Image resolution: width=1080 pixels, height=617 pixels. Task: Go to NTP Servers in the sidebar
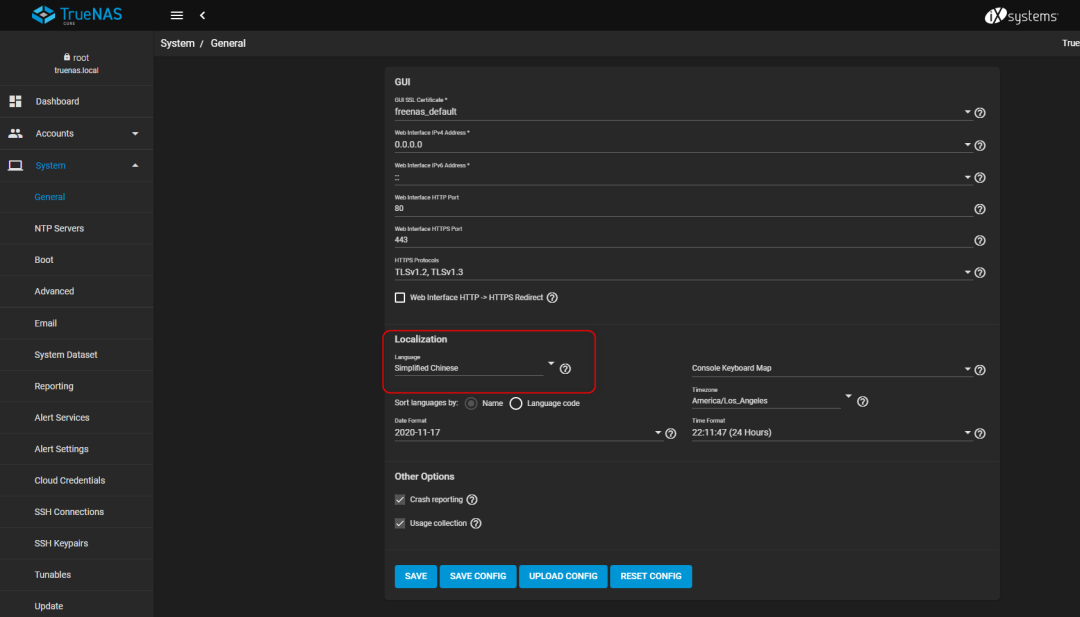coord(60,228)
